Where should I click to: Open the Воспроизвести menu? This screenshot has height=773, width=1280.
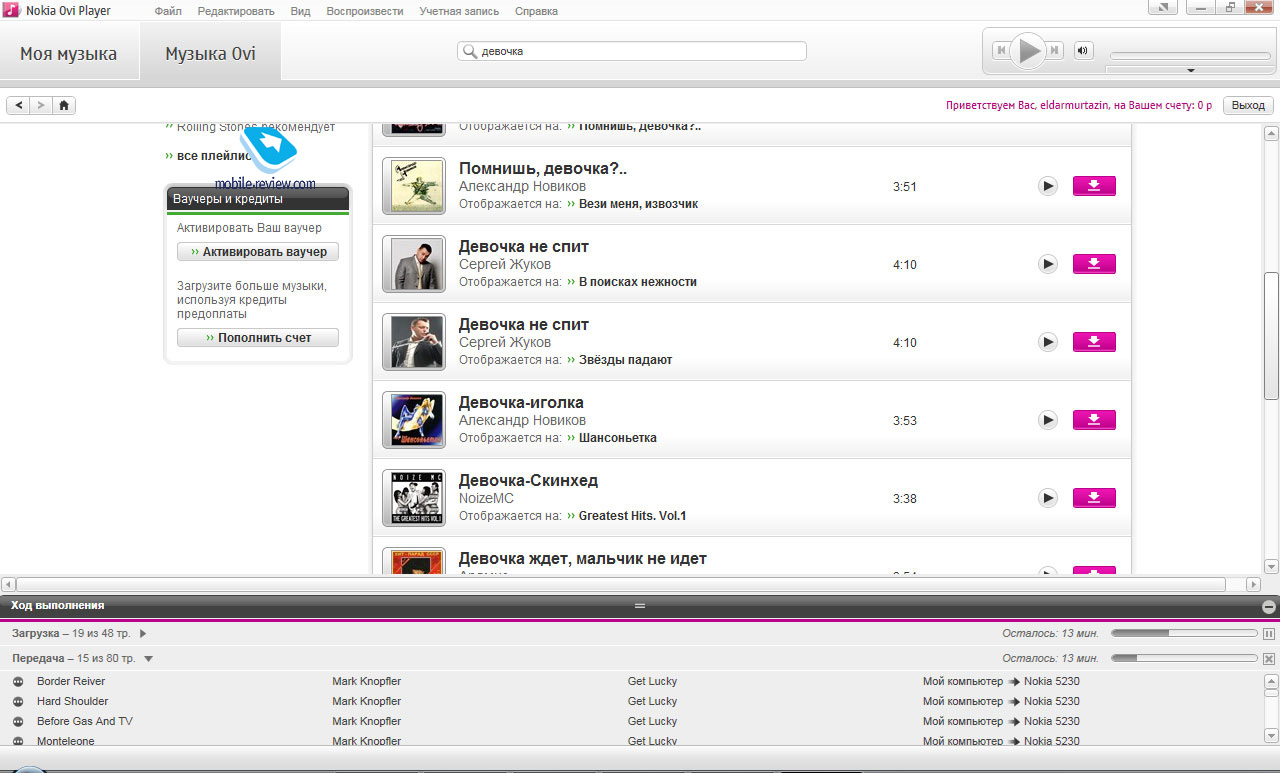pos(365,11)
